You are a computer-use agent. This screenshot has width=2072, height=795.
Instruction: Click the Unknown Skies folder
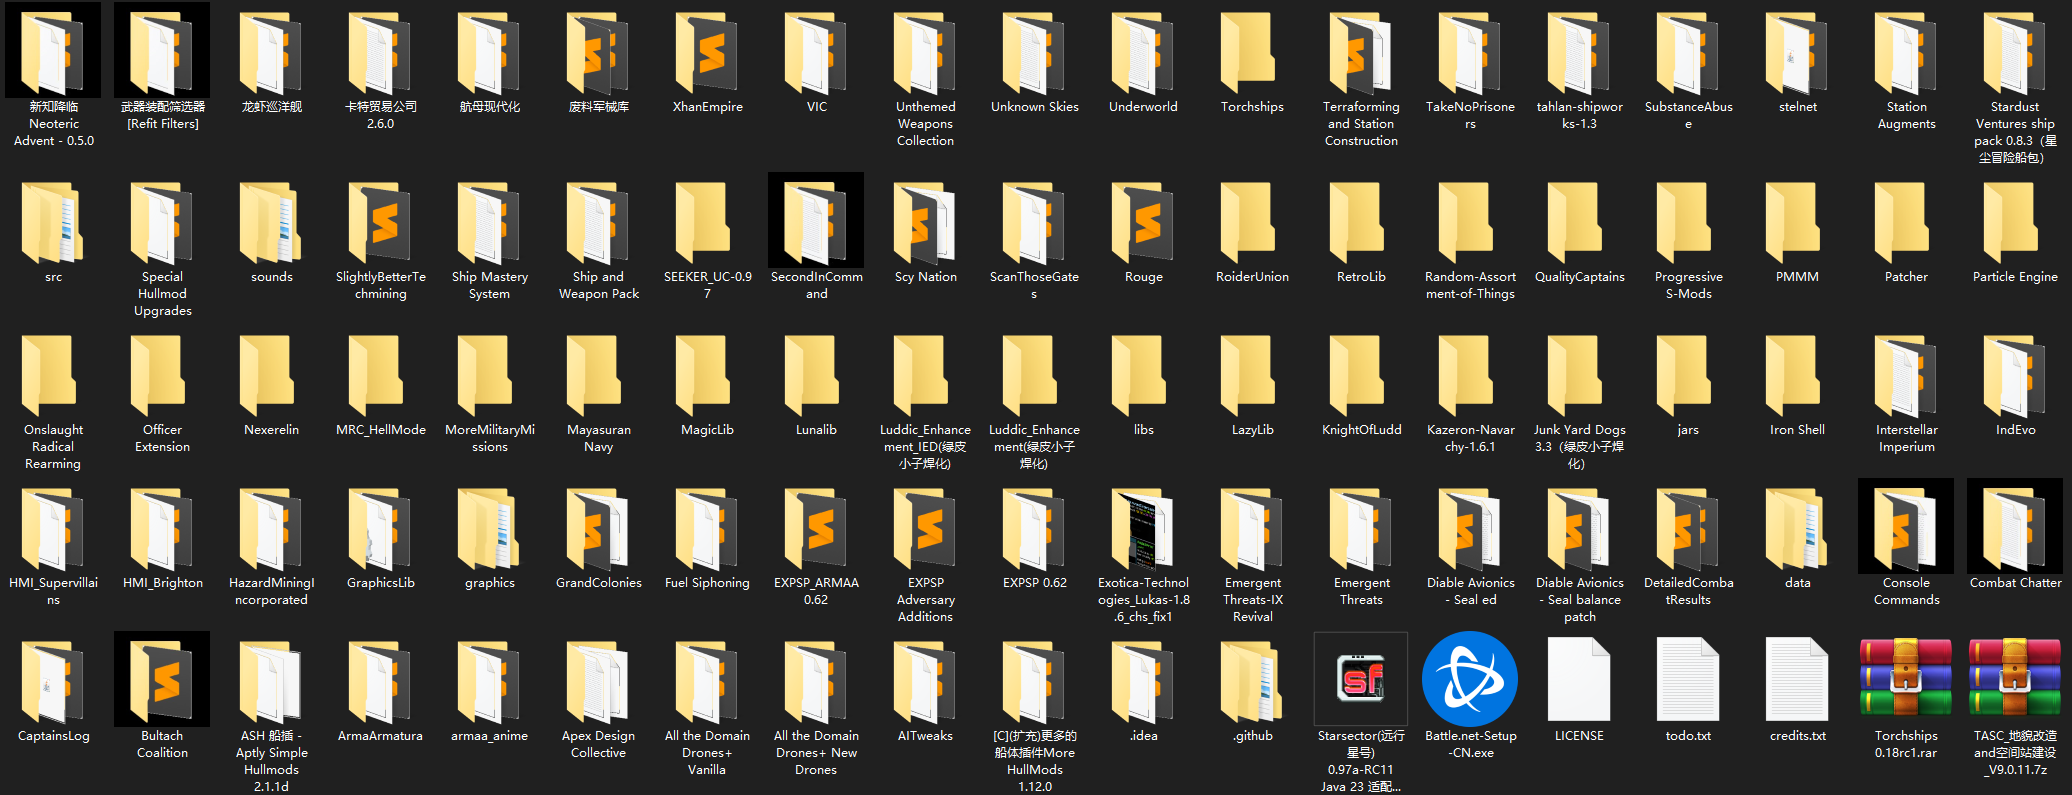pyautogui.click(x=1034, y=53)
